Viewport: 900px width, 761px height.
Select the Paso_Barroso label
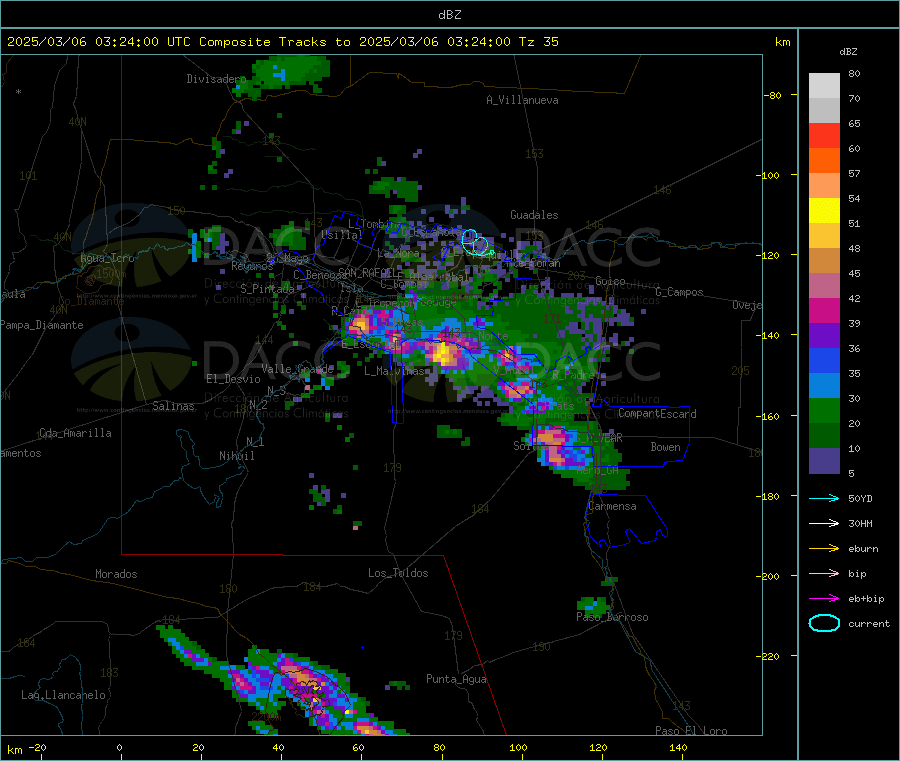pyautogui.click(x=612, y=617)
